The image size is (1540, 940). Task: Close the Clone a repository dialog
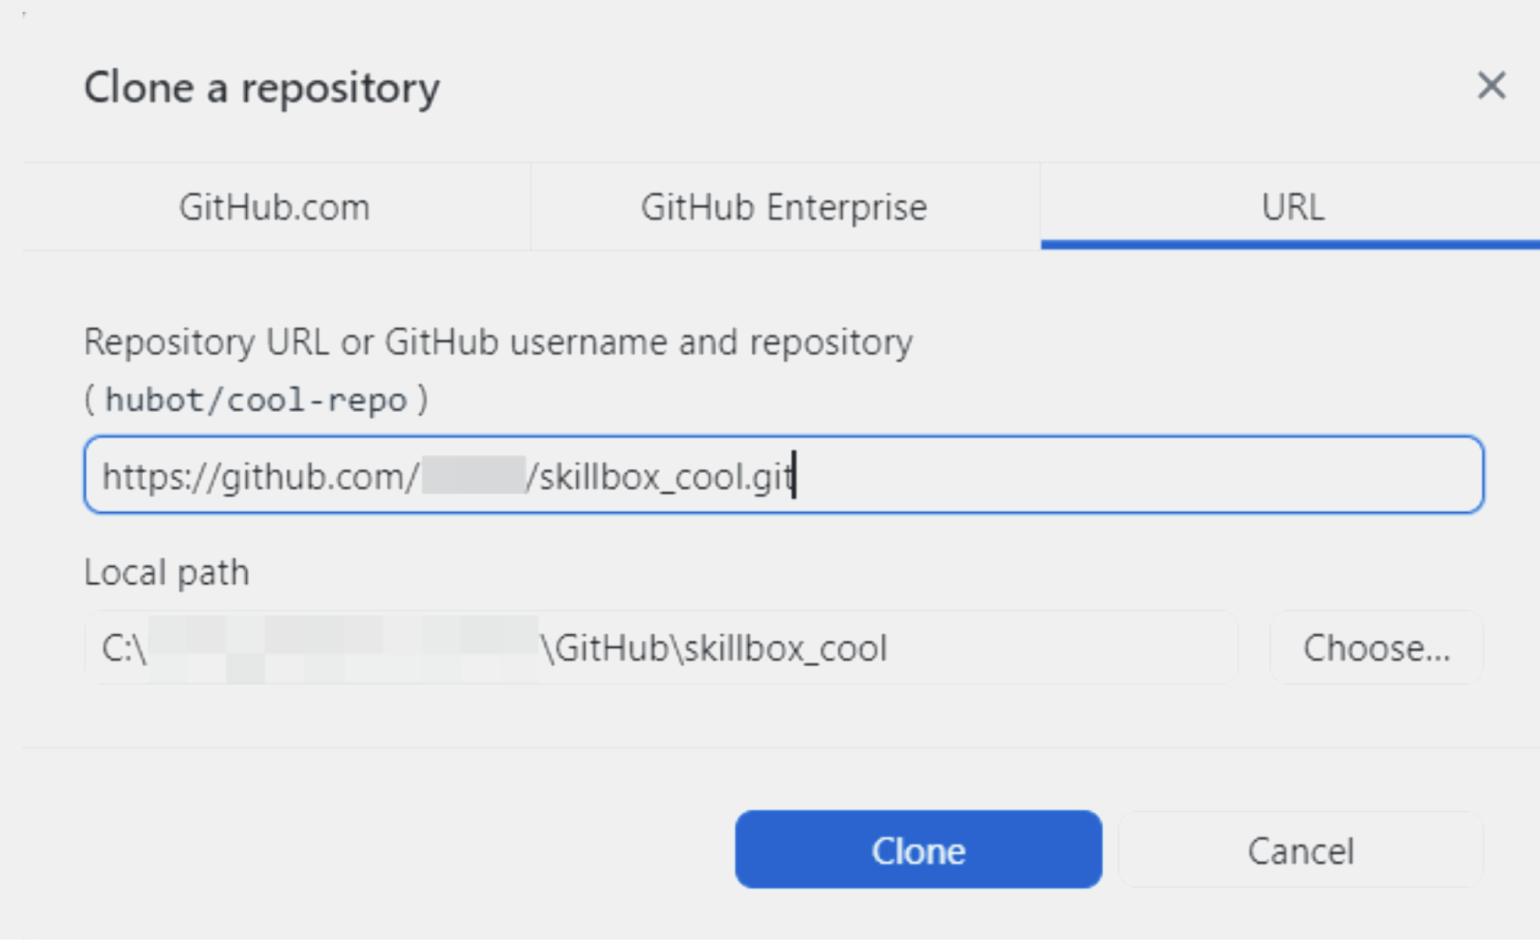pyautogui.click(x=1491, y=86)
